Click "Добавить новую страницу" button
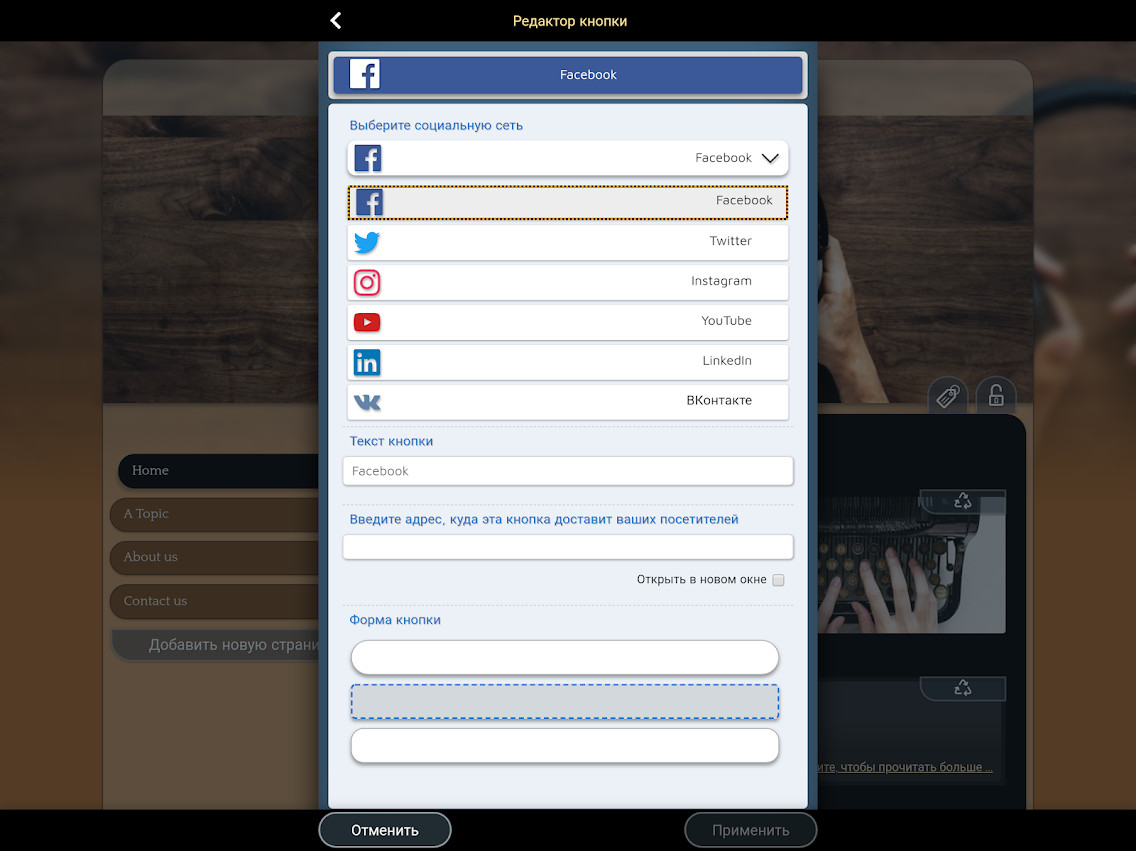Image resolution: width=1136 pixels, height=851 pixels. click(216, 645)
